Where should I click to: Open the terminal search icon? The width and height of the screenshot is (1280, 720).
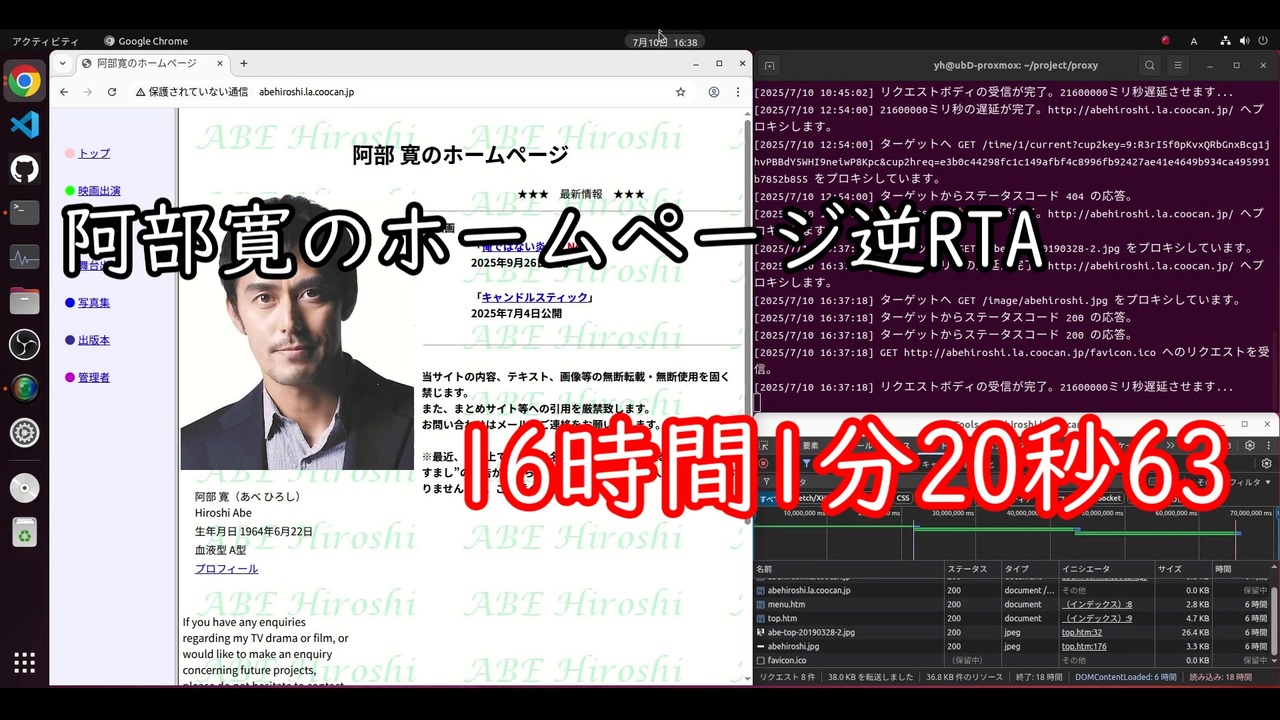tap(1150, 65)
